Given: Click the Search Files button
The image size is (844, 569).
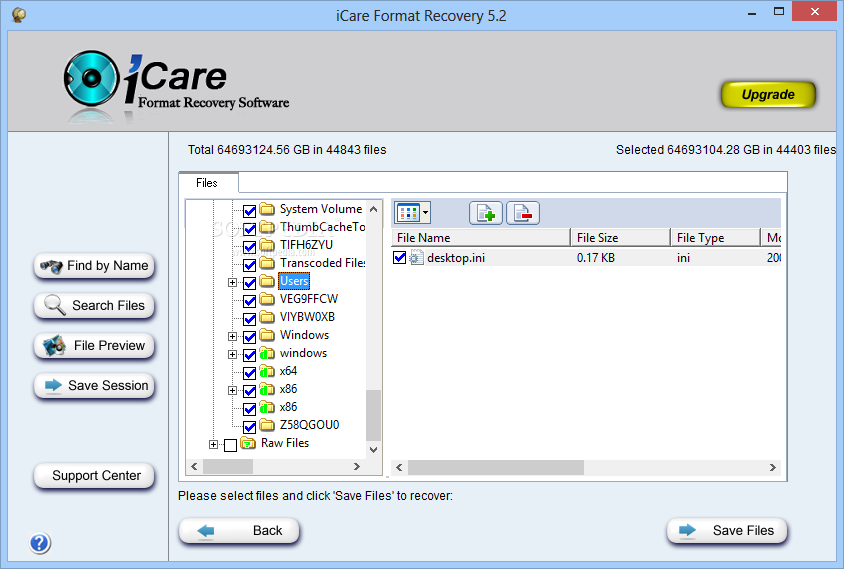Looking at the screenshot, I should point(94,306).
